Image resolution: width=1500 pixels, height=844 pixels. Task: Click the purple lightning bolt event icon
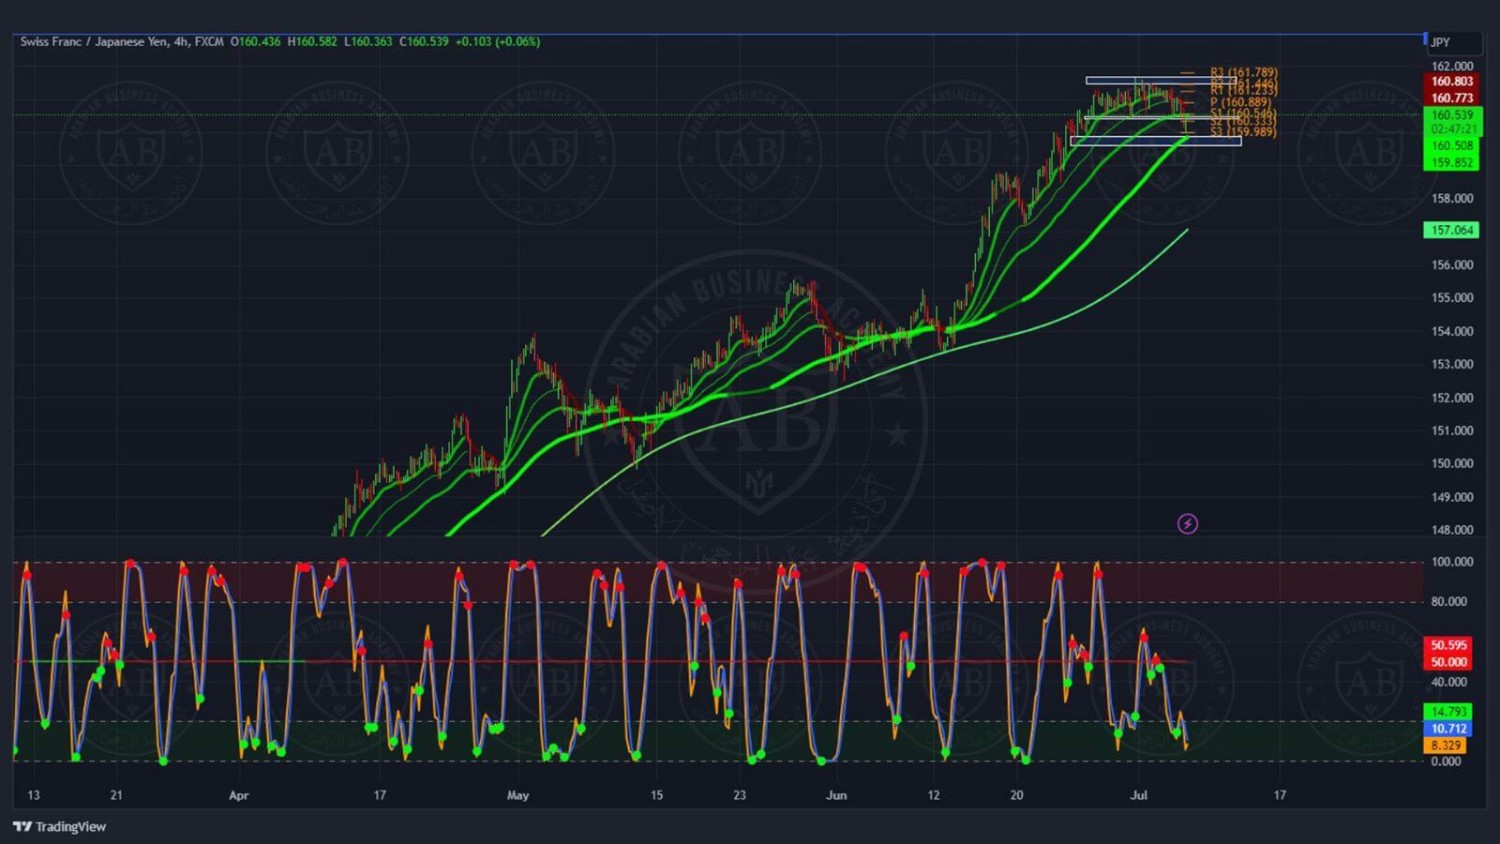pyautogui.click(x=1187, y=524)
